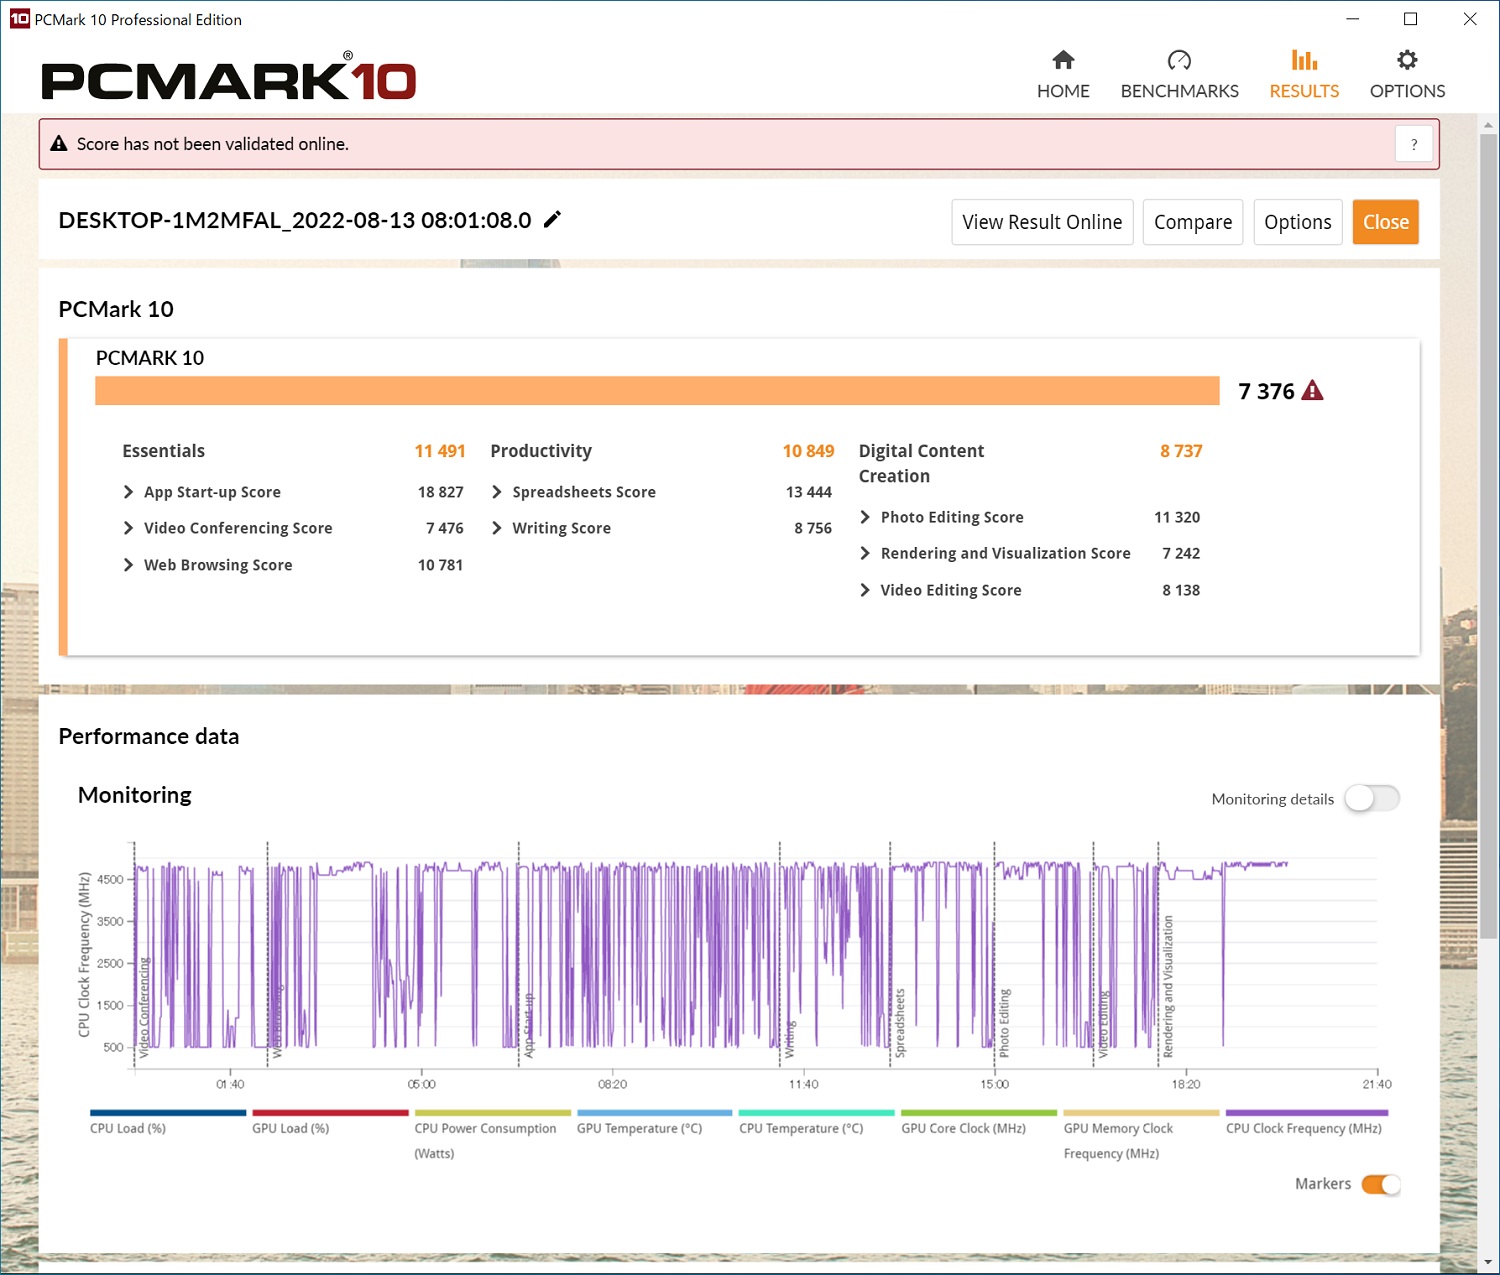Turn off the Markers switch
1500x1275 pixels.
1381,1184
